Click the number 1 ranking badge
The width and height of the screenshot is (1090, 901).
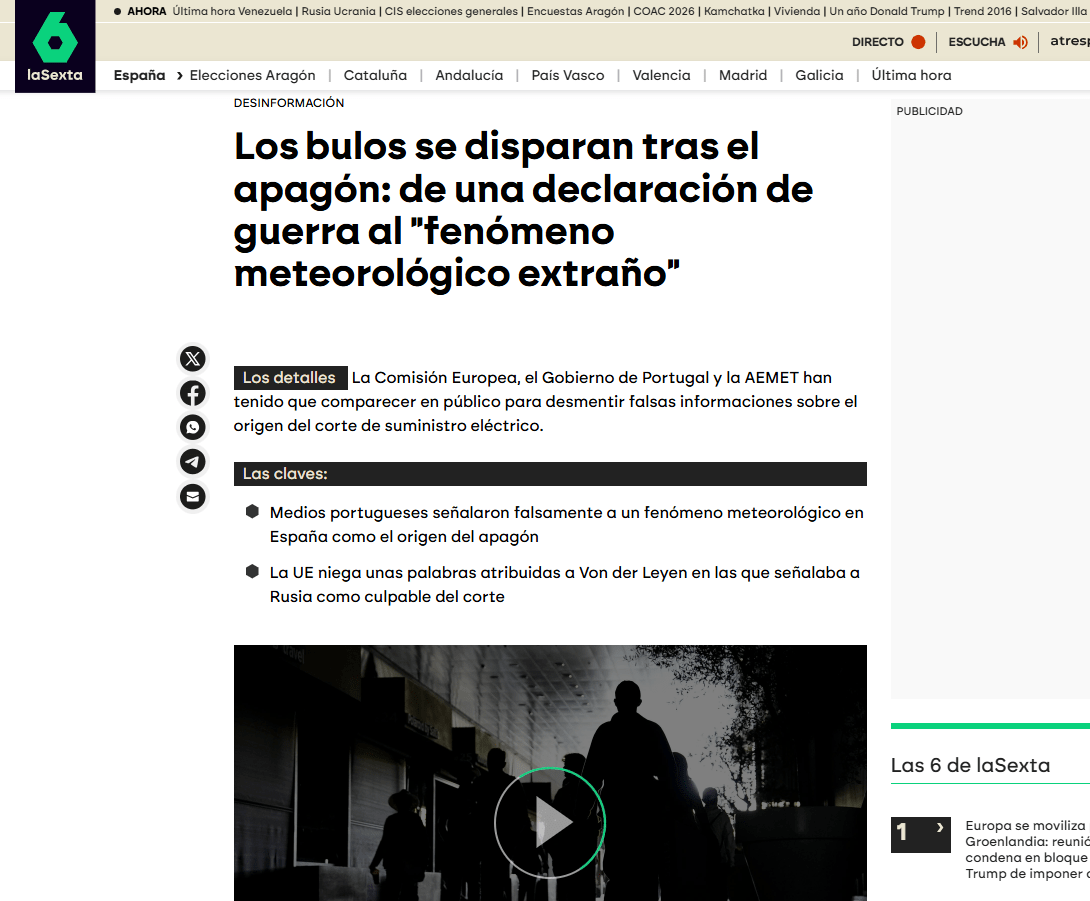tap(920, 835)
